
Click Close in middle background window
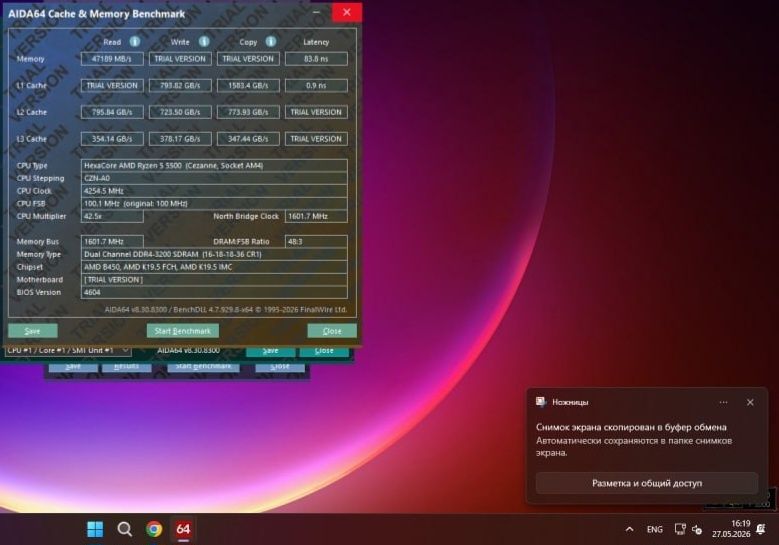[x=324, y=351]
